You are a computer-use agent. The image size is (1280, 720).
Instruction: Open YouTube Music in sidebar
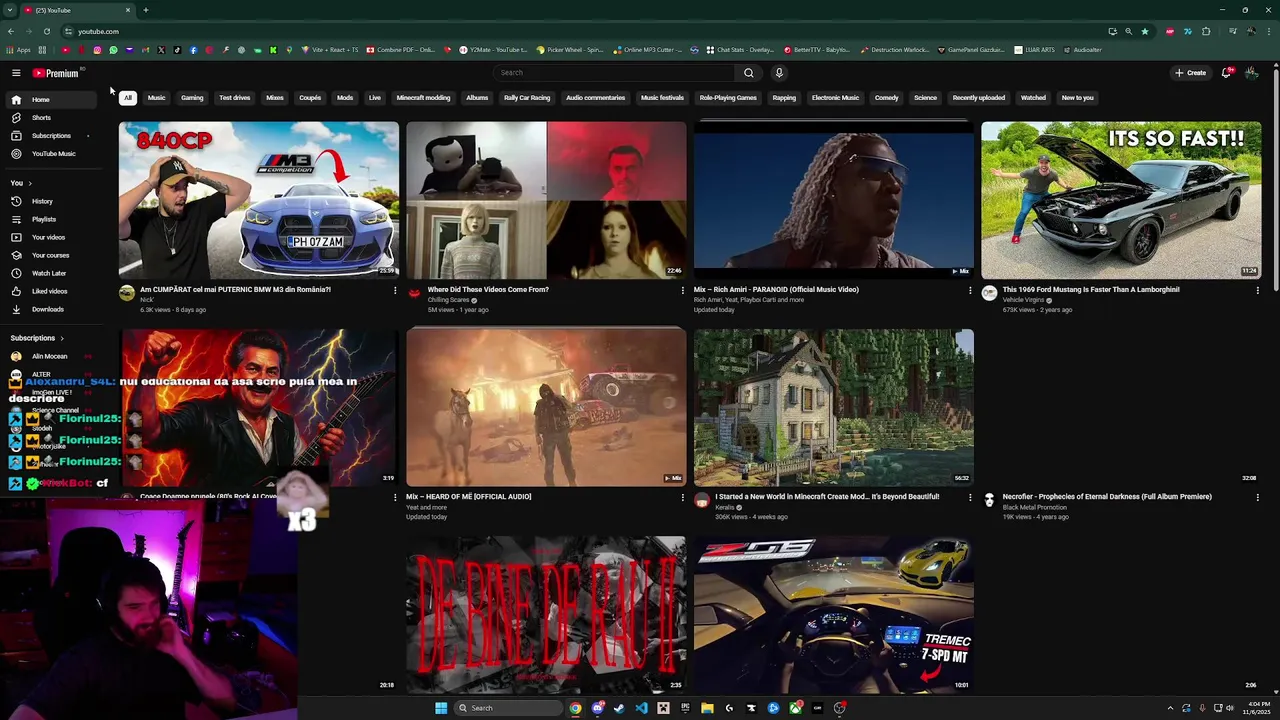click(53, 154)
